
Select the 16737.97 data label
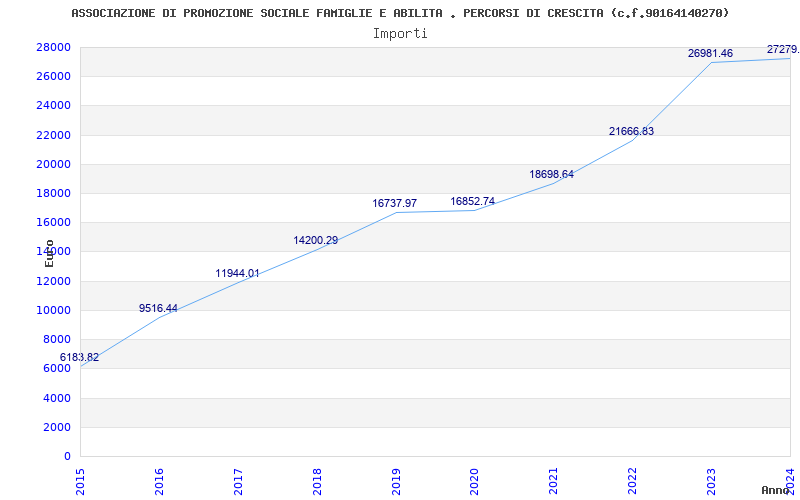coord(394,203)
